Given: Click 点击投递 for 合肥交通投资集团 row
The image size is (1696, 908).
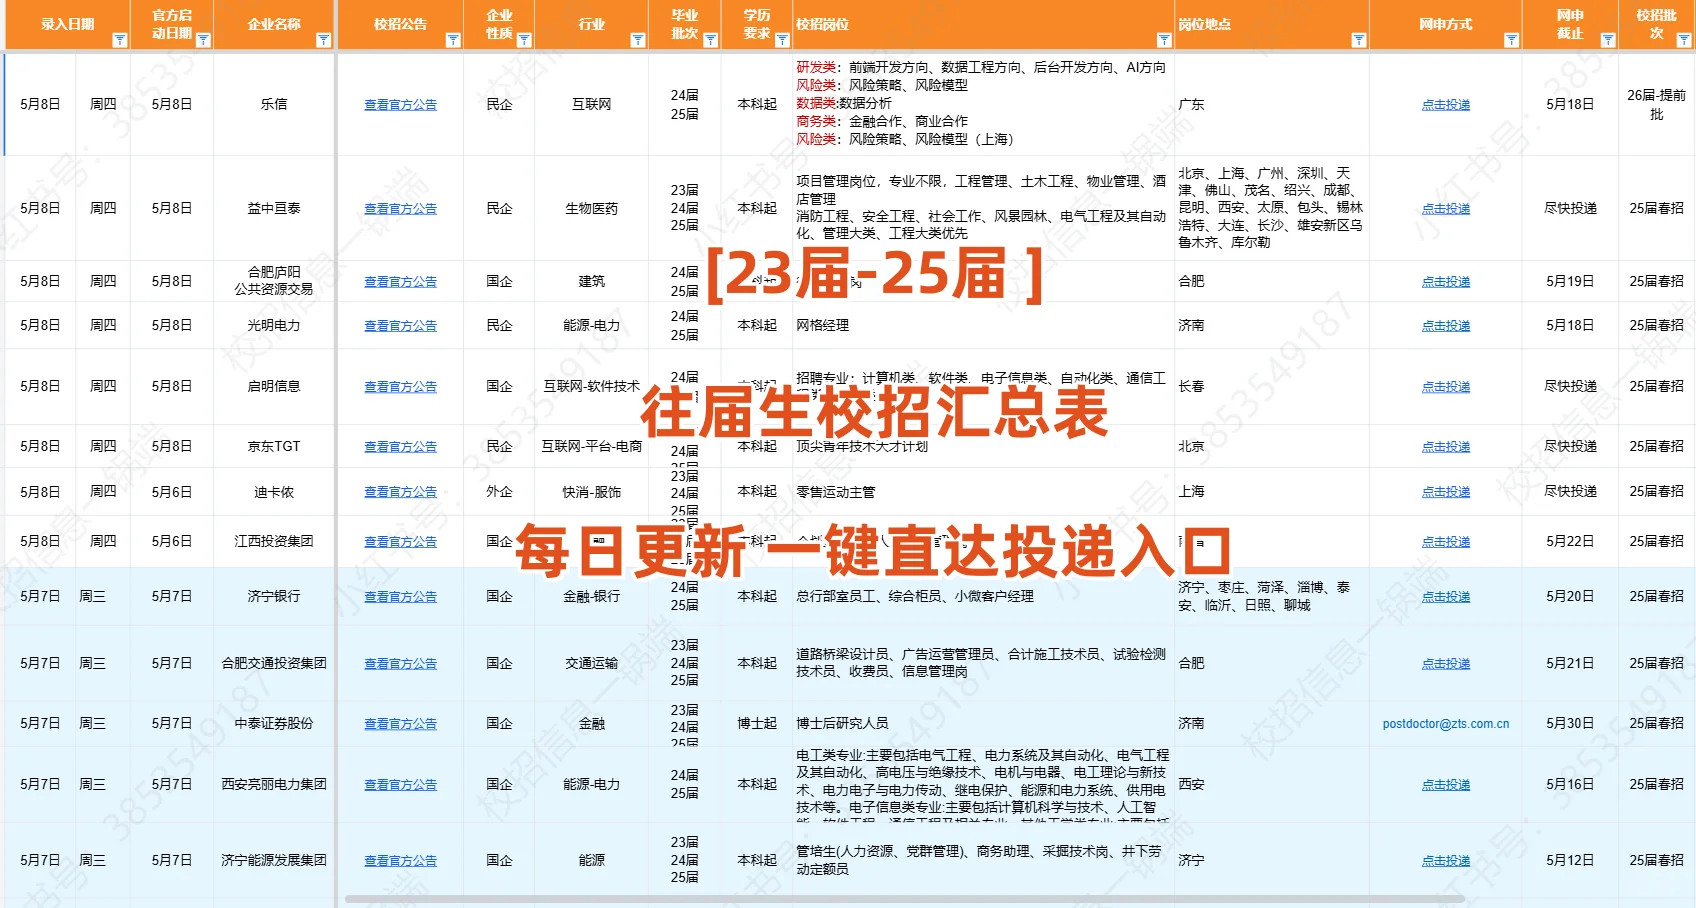Looking at the screenshot, I should [1446, 663].
